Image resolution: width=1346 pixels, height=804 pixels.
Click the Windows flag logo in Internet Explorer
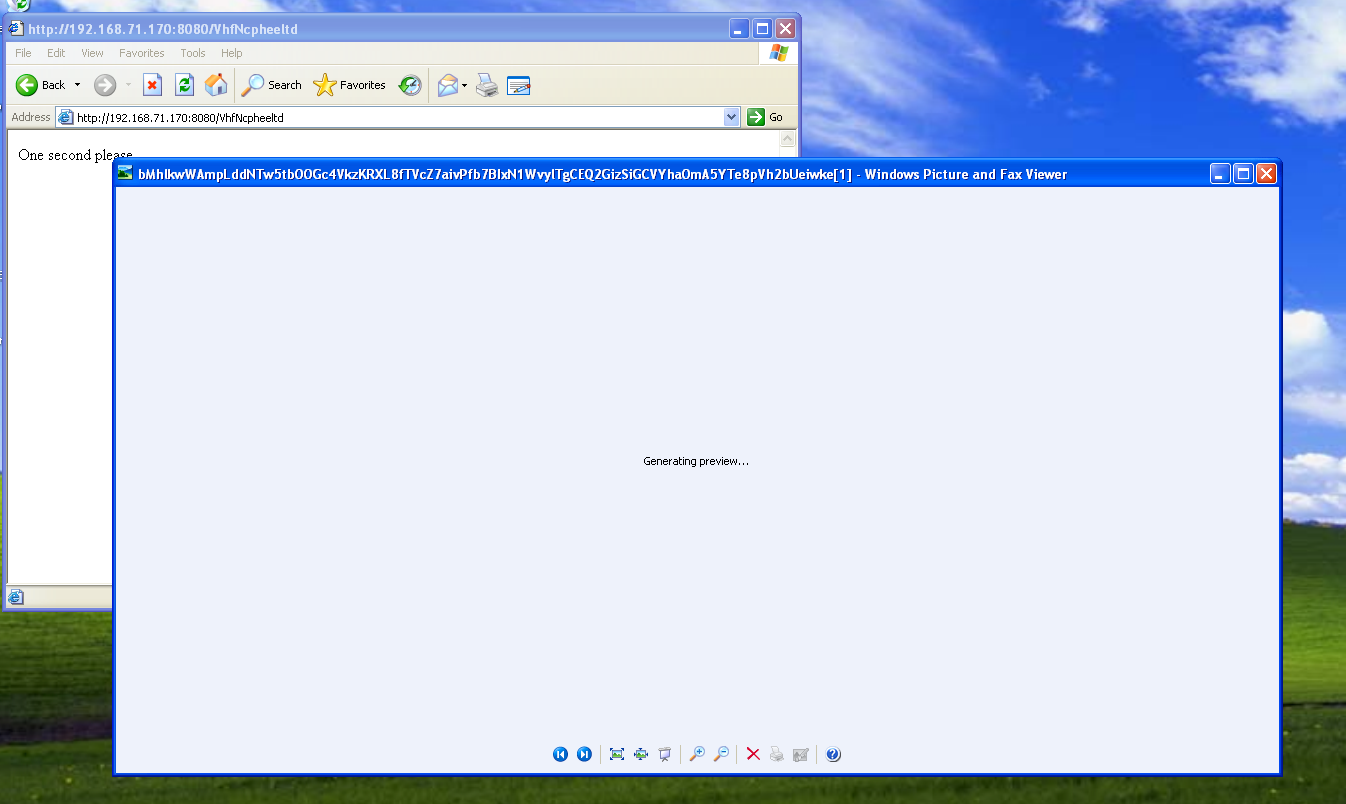point(778,53)
